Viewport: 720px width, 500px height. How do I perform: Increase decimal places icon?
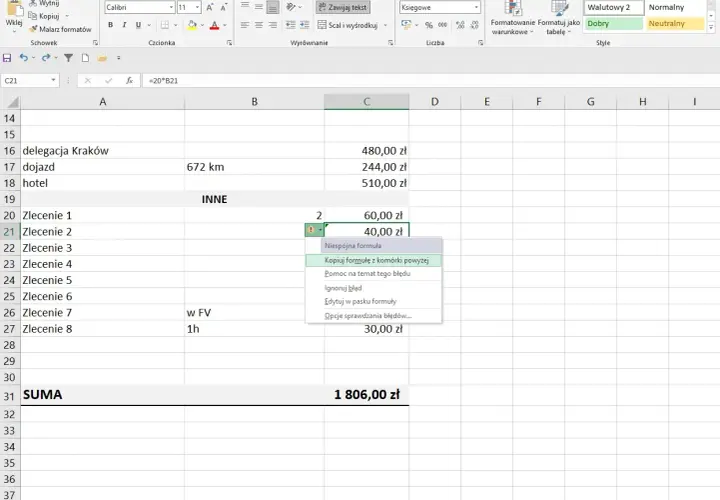point(460,25)
